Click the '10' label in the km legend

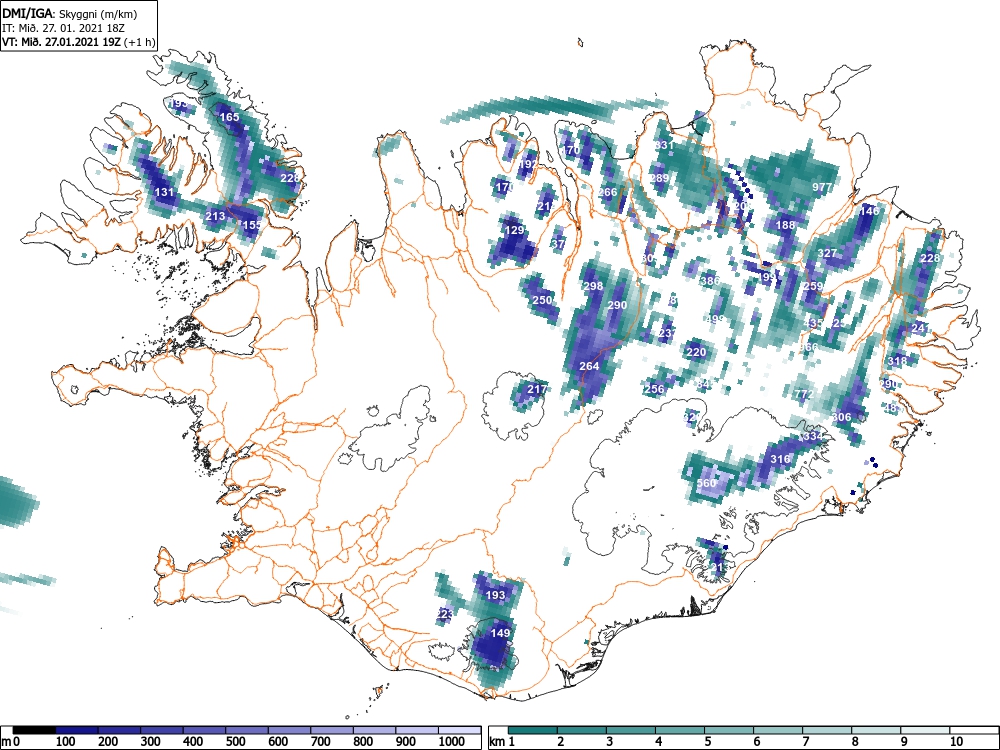tap(956, 742)
